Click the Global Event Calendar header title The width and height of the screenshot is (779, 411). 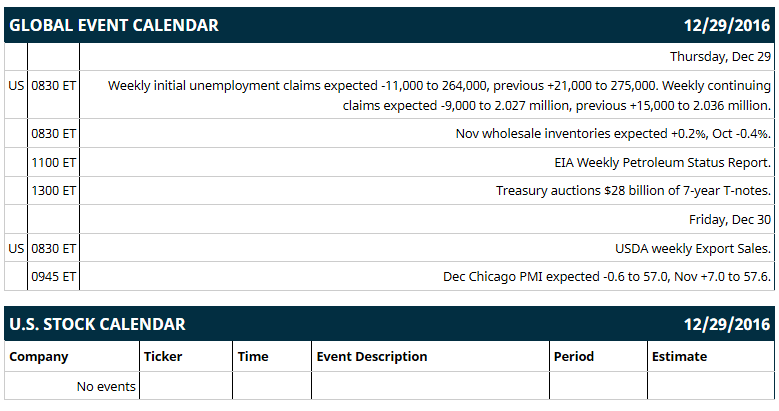[114, 25]
